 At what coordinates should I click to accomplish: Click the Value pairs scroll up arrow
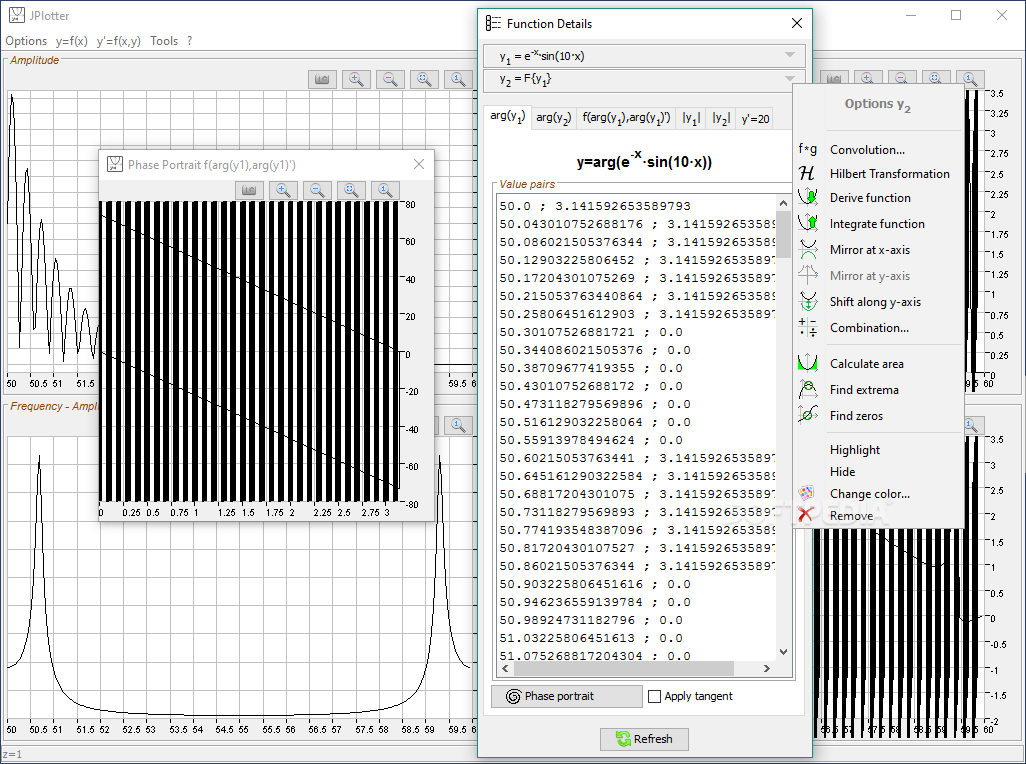783,202
